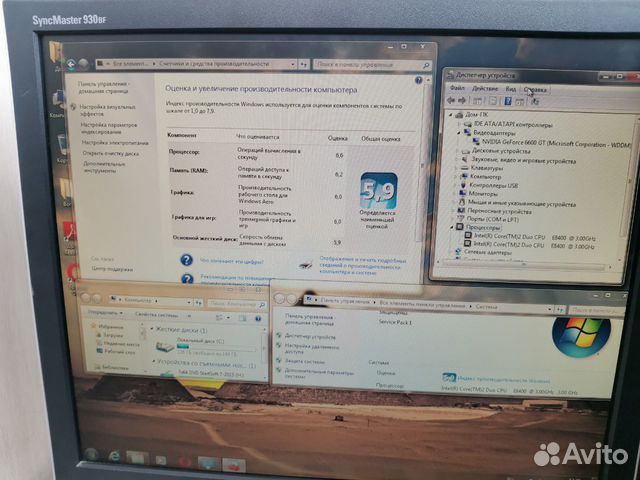Image resolution: width=640 pixels, height=480 pixels.
Task: Select Рабочий стол in Computer window sidebar
Action: tap(120, 352)
